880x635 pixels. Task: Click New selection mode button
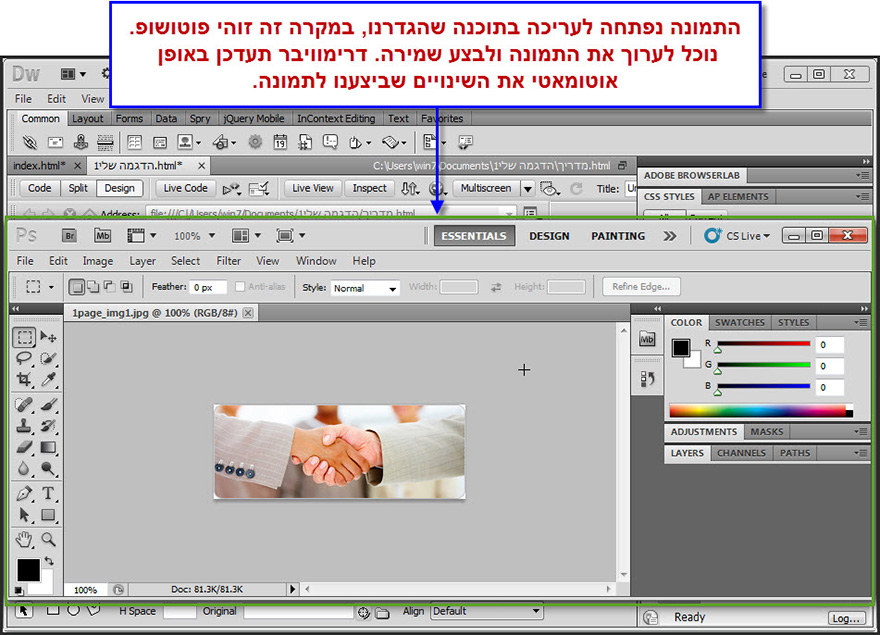click(77, 287)
